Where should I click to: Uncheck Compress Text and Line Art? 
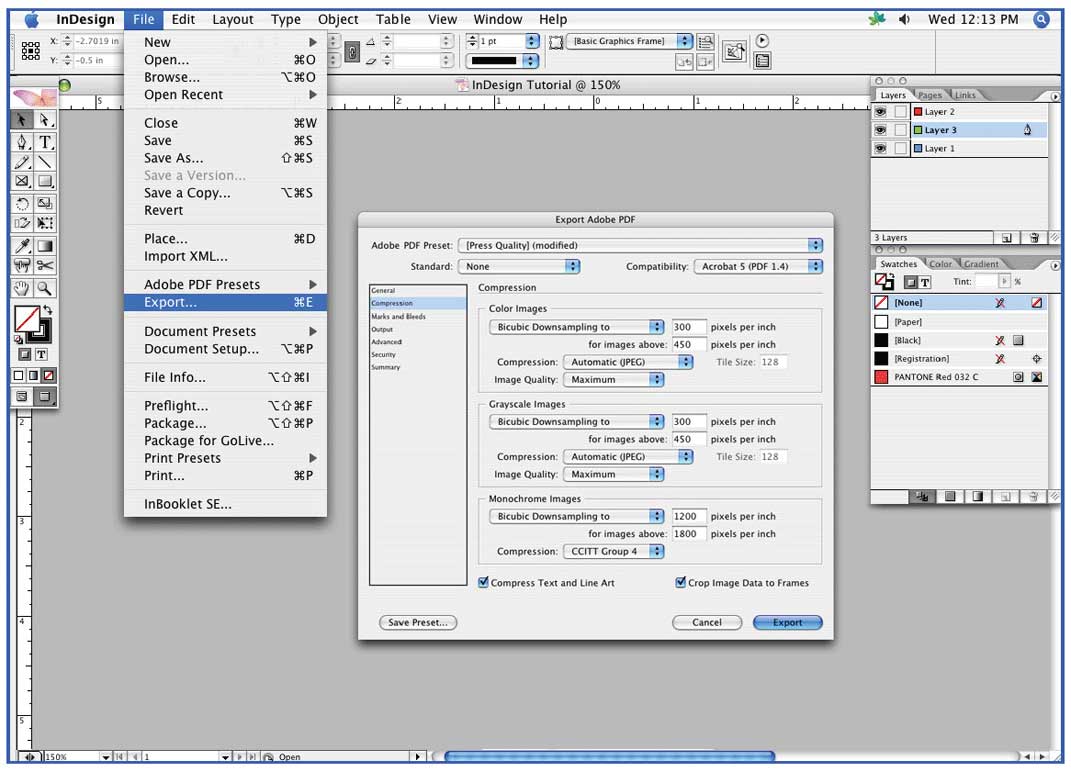484,582
